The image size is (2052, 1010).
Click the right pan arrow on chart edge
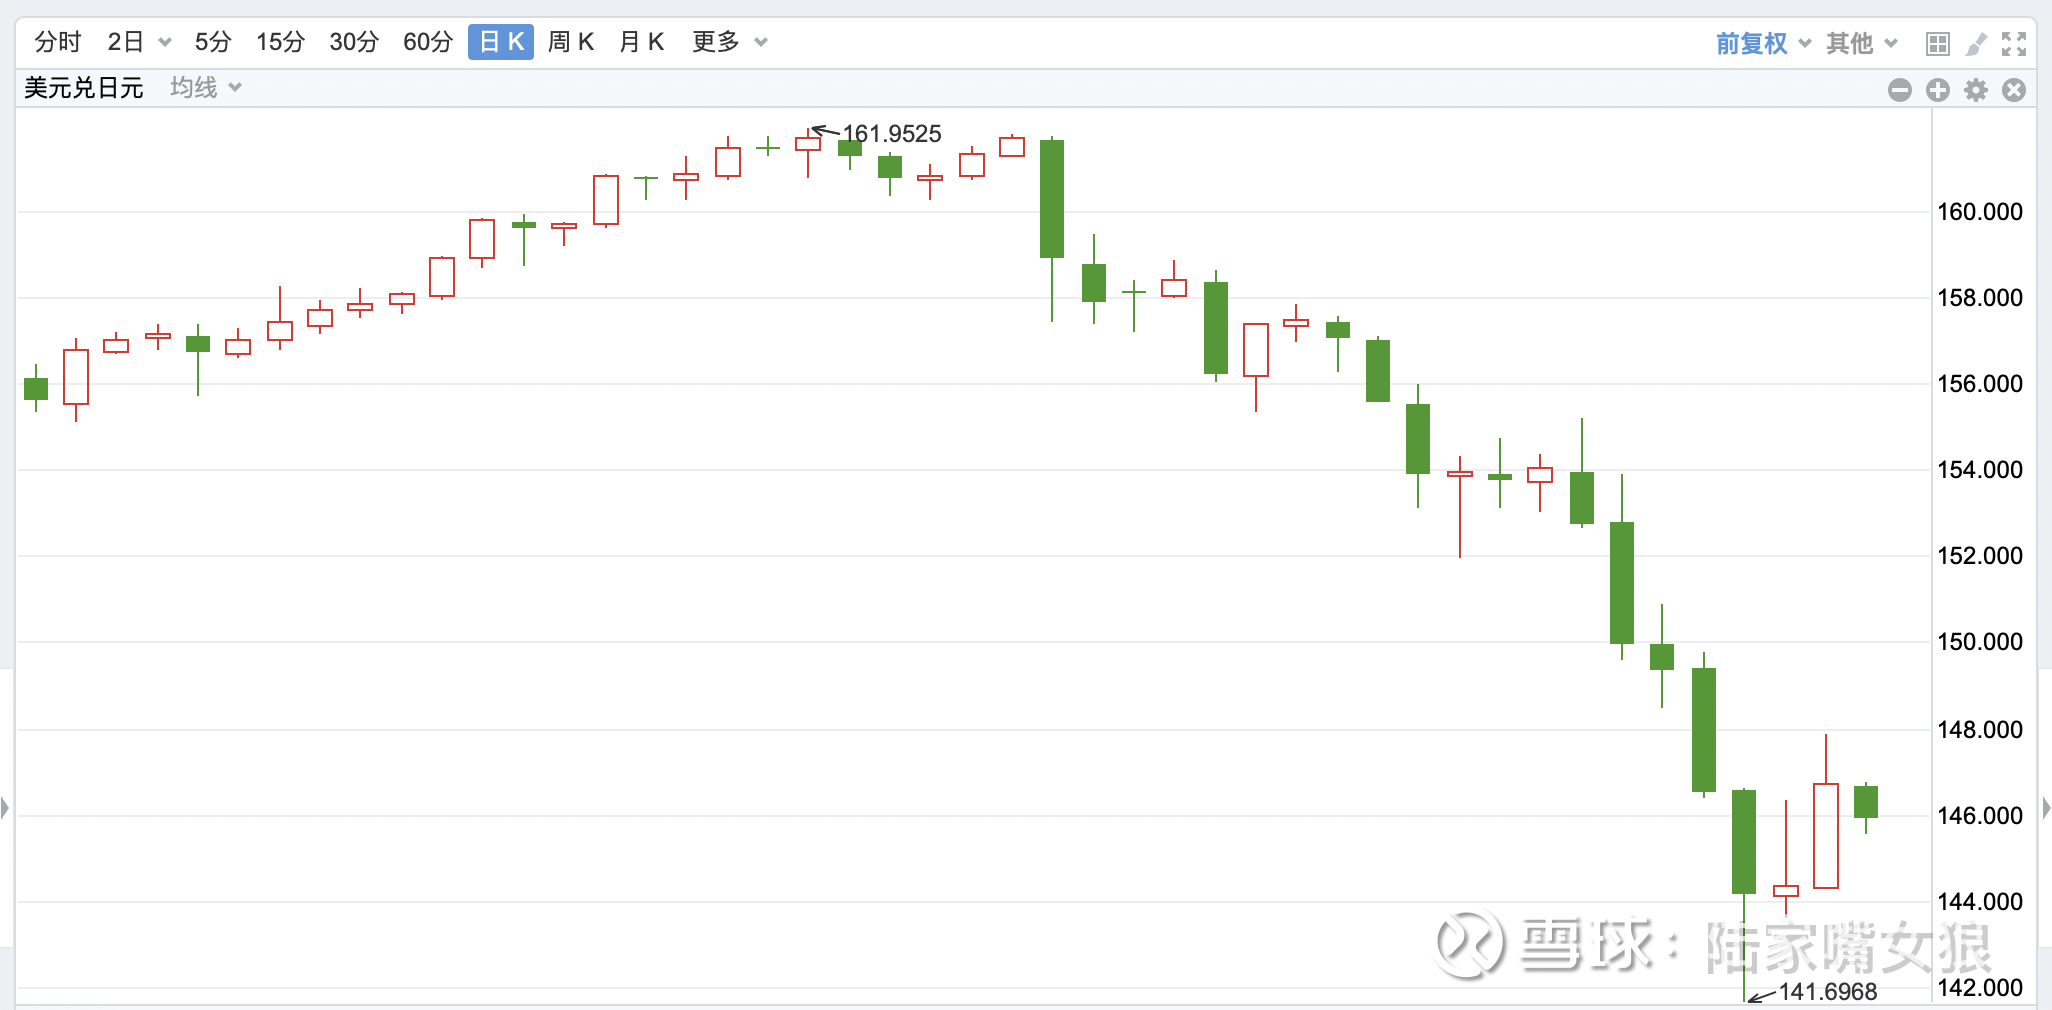2047,807
